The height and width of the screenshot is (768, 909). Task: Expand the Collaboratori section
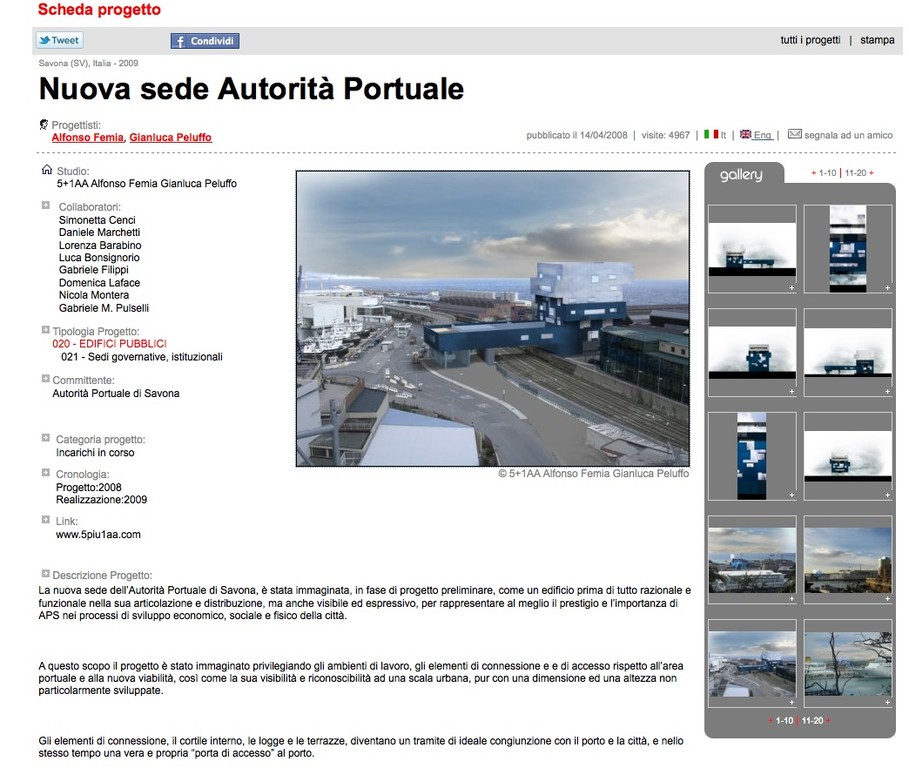click(46, 205)
